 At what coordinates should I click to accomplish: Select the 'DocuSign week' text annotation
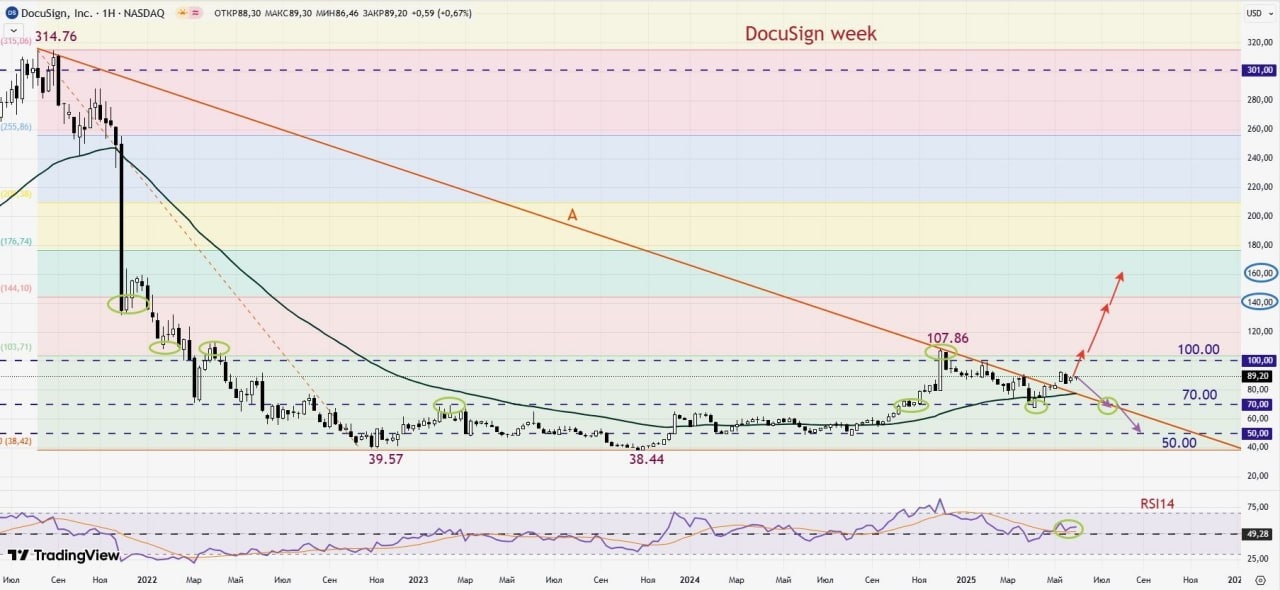[x=811, y=33]
